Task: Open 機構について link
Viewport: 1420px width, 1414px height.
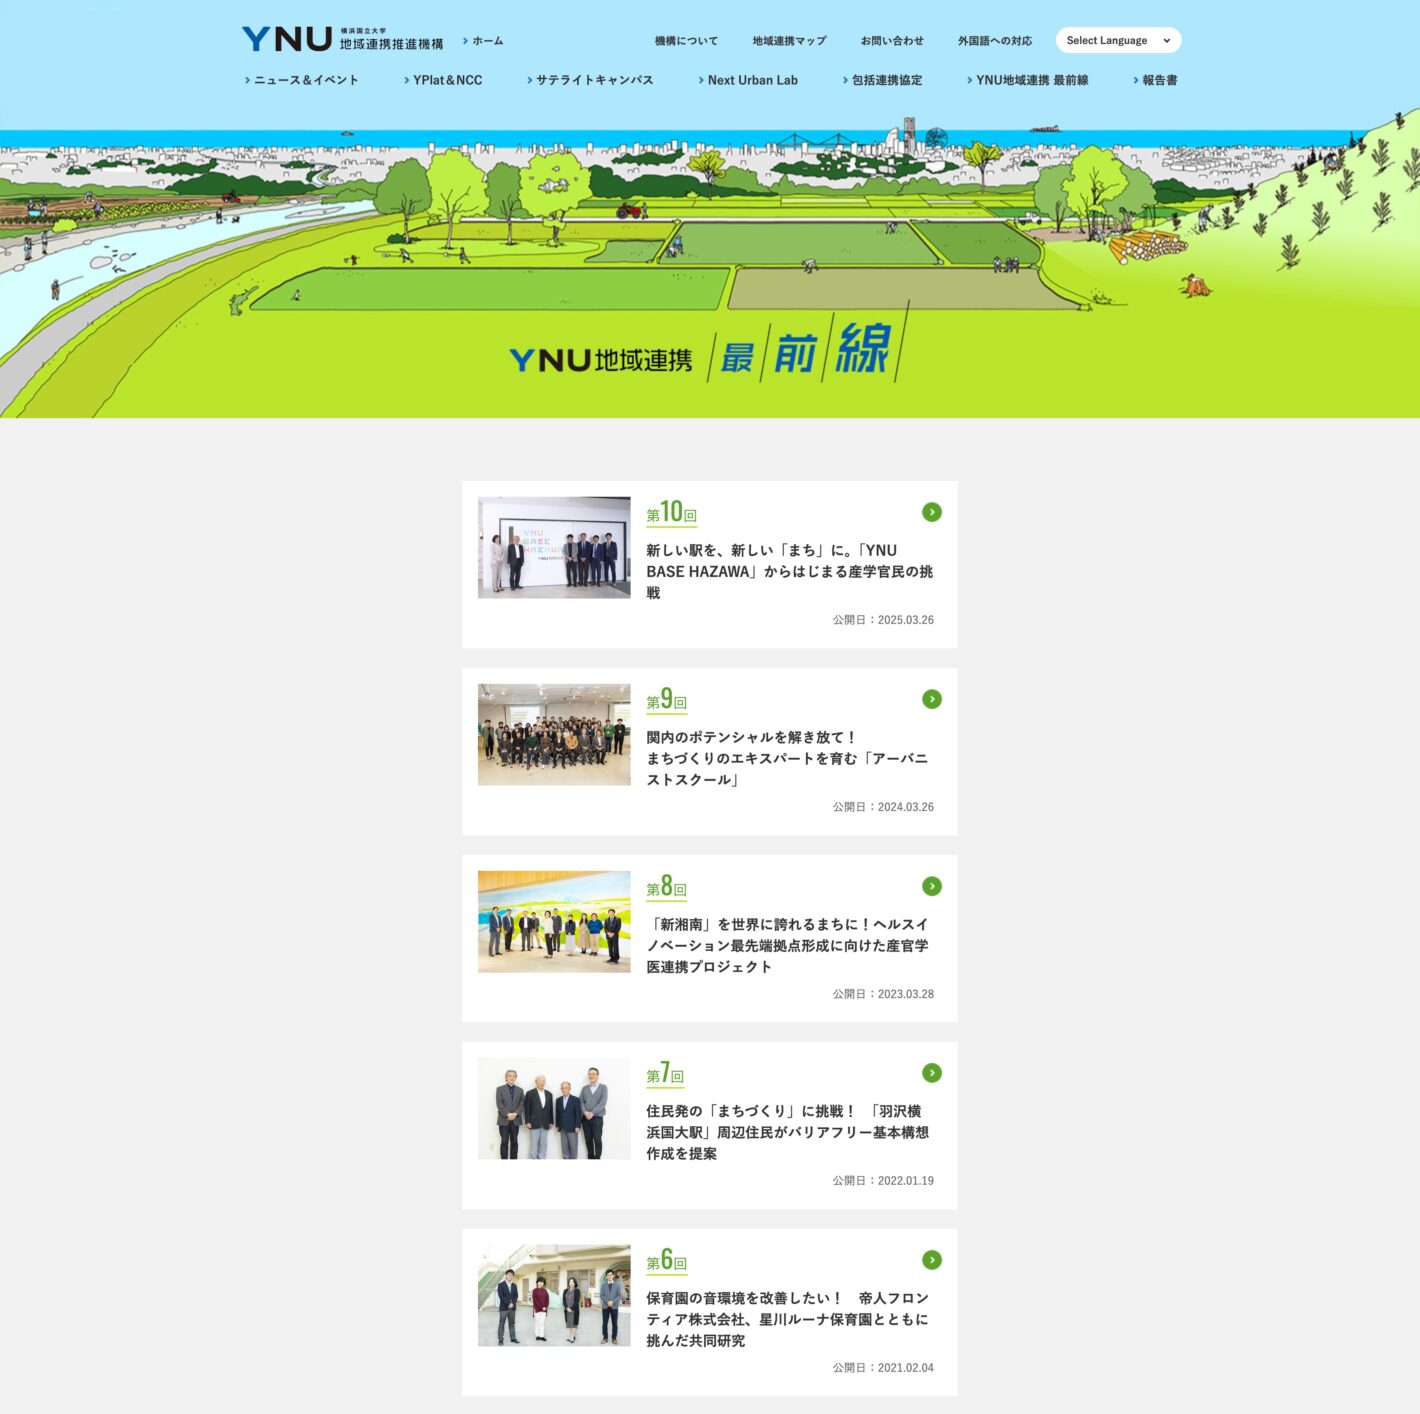Action: 686,41
